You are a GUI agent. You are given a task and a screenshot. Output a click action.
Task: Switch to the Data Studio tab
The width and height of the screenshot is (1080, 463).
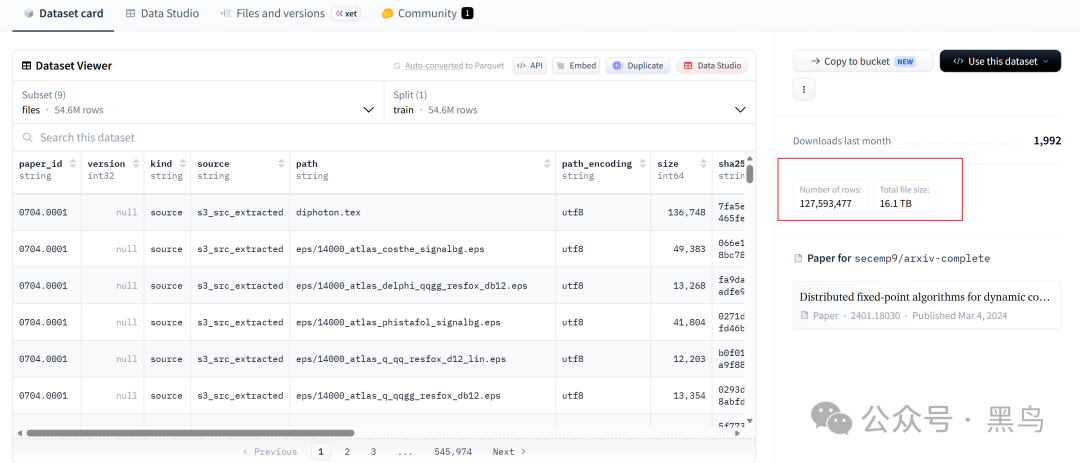coord(163,13)
